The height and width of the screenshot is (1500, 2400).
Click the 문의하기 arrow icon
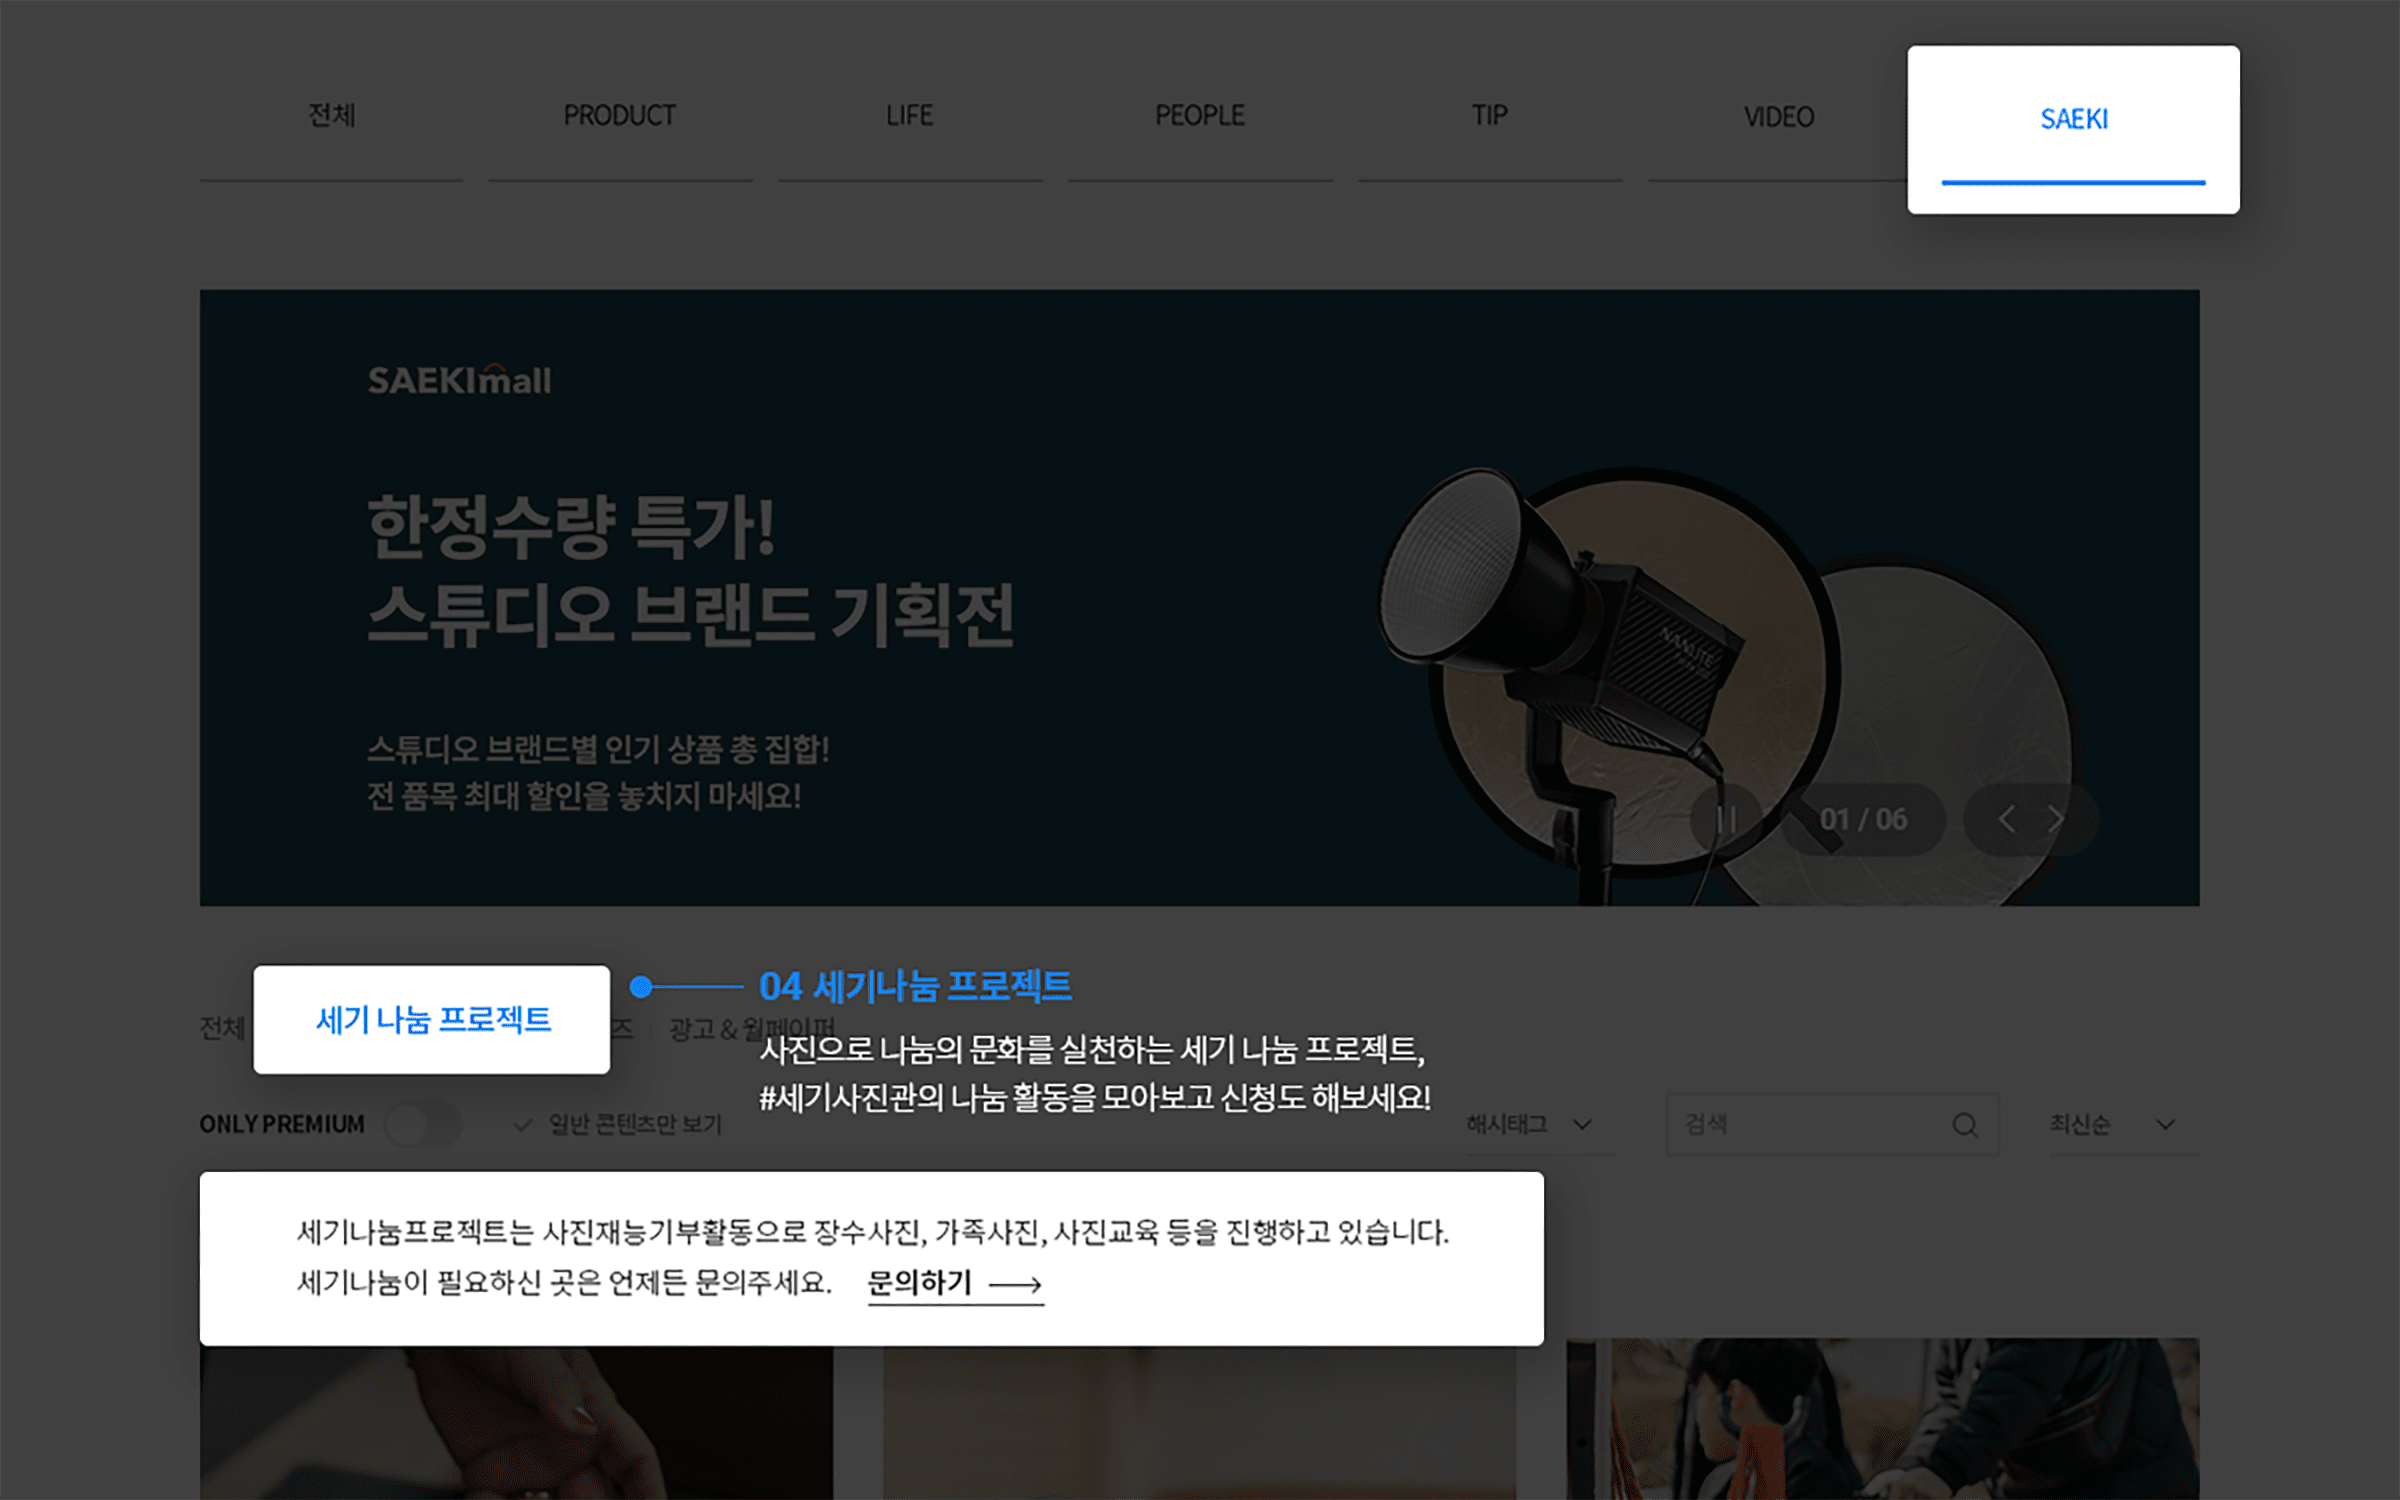[1016, 1284]
